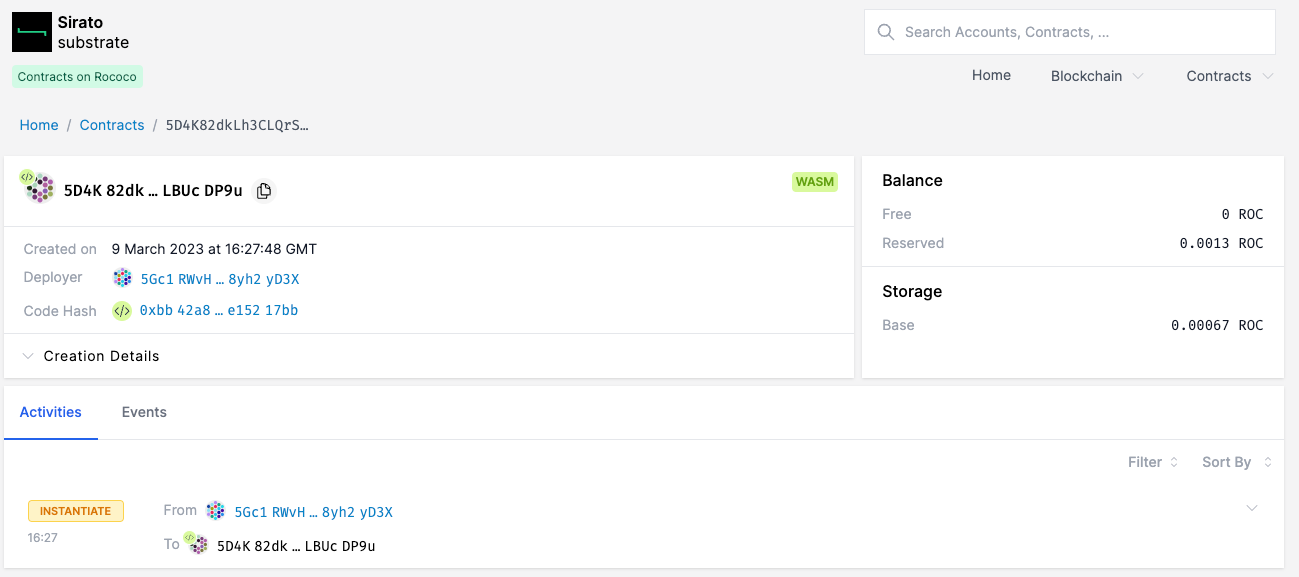Screen dimensions: 1299x577
Task: Click the Sirato substrate logo icon
Action: [32, 32]
